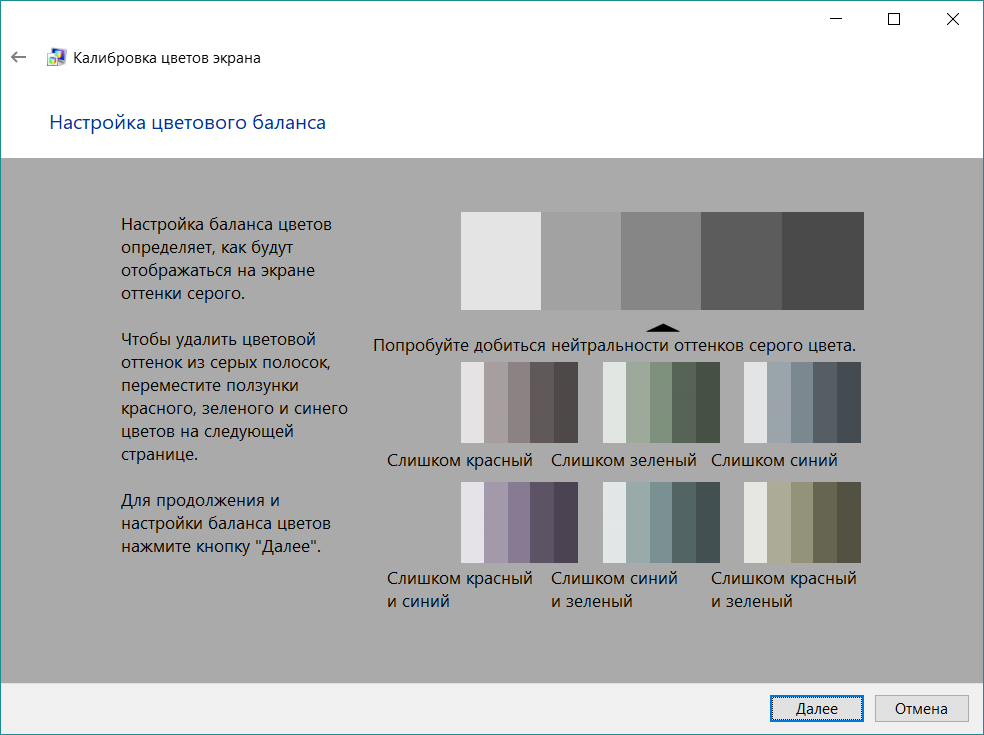Select the middle swatch in the large gray strip

click(x=661, y=261)
